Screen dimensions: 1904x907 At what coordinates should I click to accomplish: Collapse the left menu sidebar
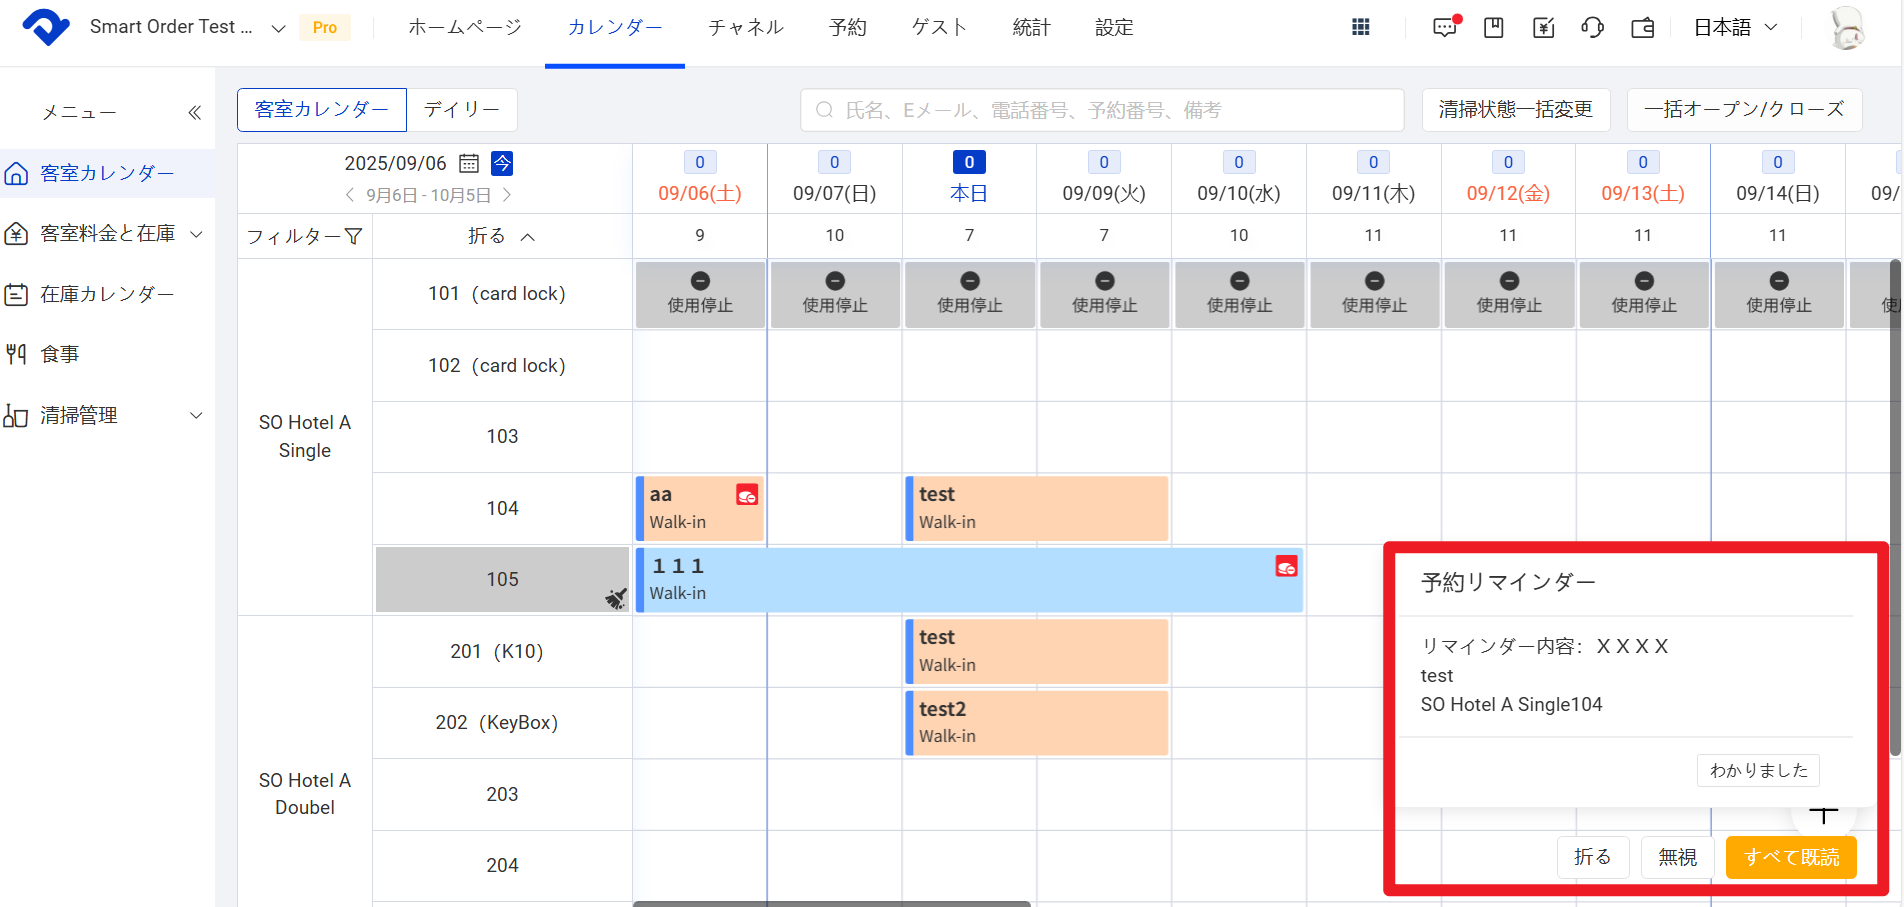195,113
